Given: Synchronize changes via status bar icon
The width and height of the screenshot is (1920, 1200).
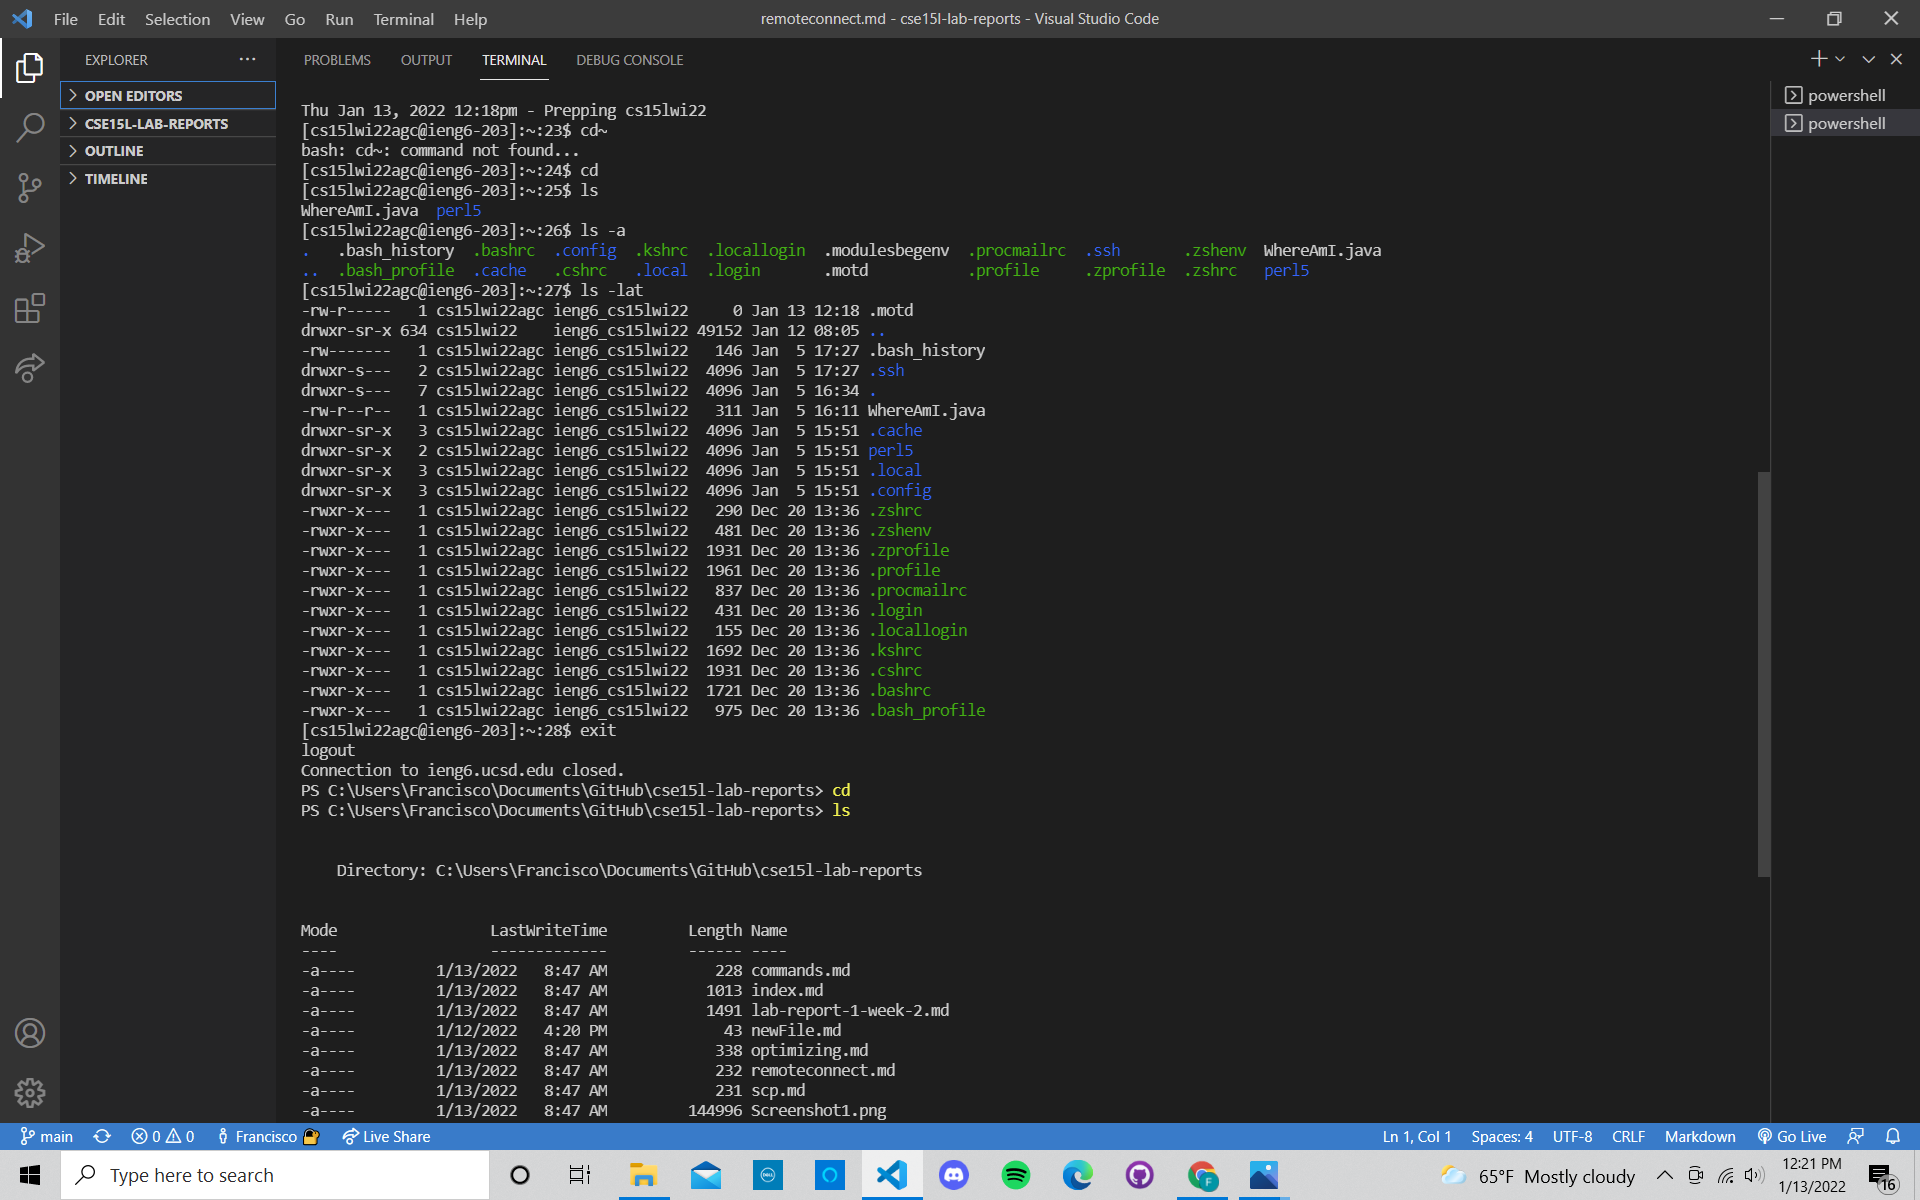Looking at the screenshot, I should (x=102, y=1136).
